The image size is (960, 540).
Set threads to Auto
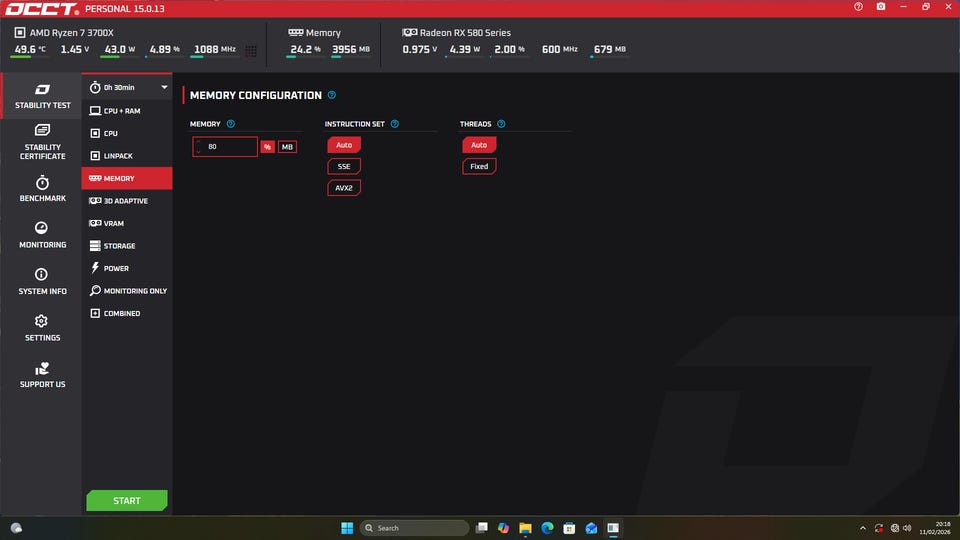pyautogui.click(x=479, y=145)
